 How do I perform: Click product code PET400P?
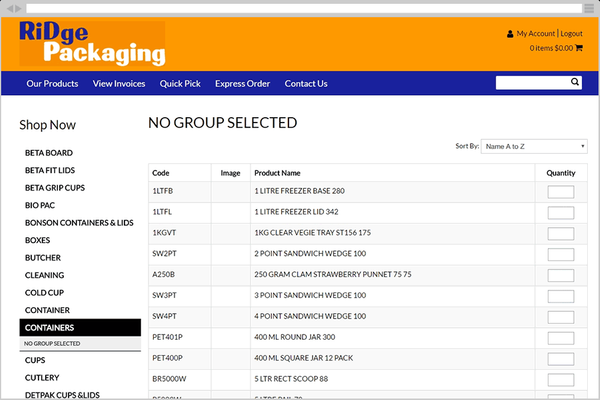167,358
